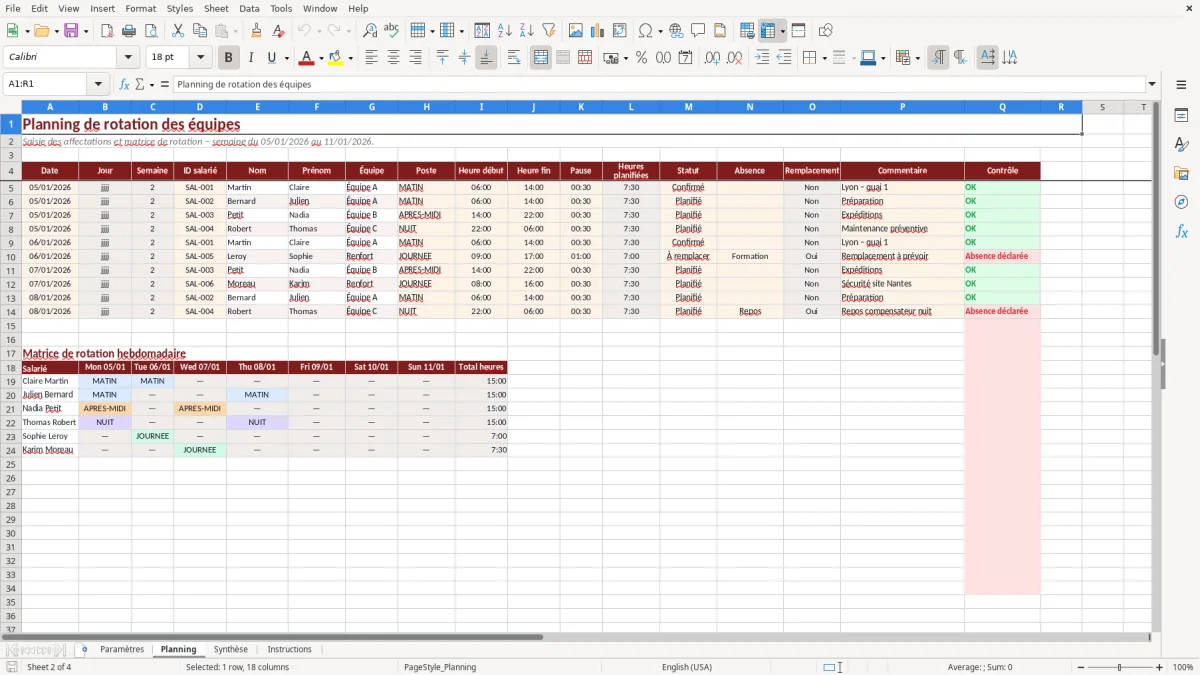Image resolution: width=1200 pixels, height=675 pixels.
Task: Open the Draw functions shapes icon
Action: coord(826,31)
